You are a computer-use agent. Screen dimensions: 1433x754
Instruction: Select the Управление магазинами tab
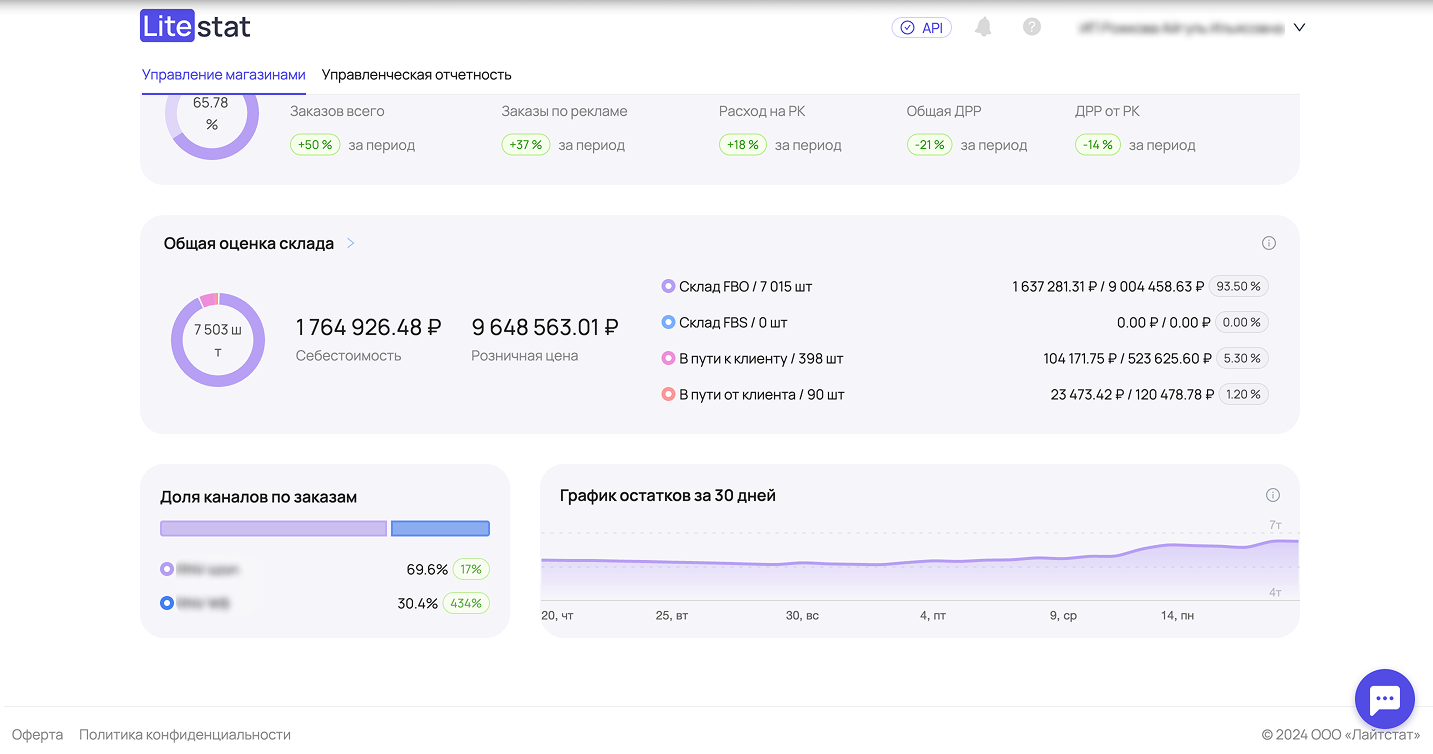point(223,74)
